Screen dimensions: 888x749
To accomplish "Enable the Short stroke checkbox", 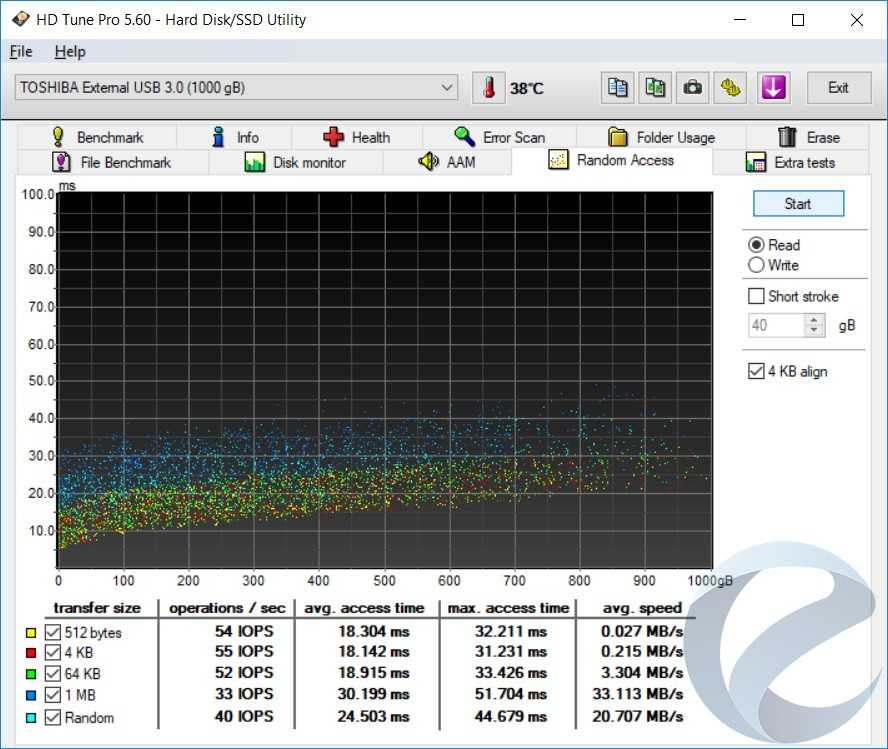I will pyautogui.click(x=757, y=296).
